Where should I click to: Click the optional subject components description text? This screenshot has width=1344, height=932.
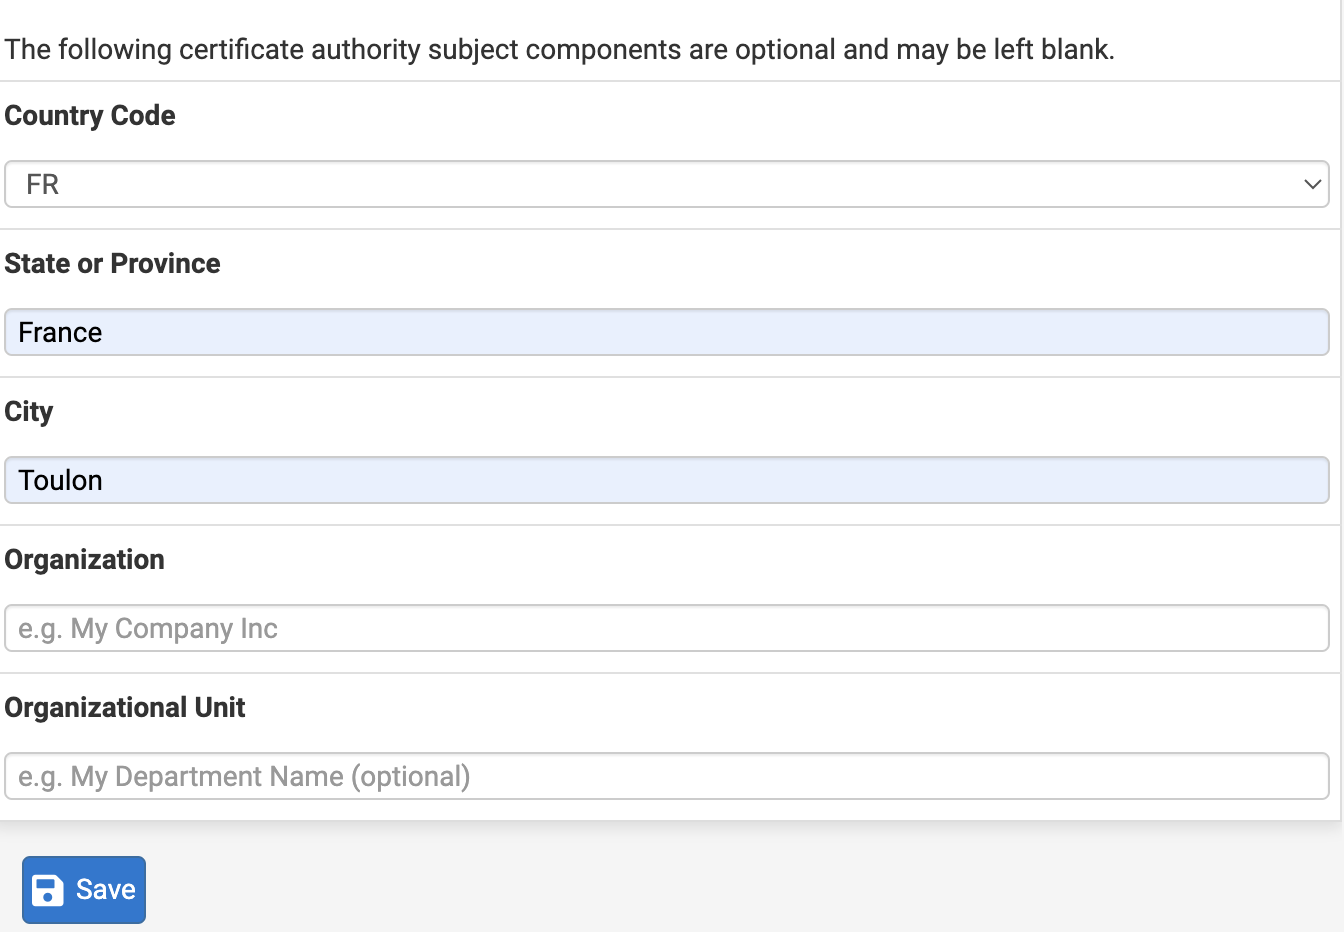coord(560,50)
